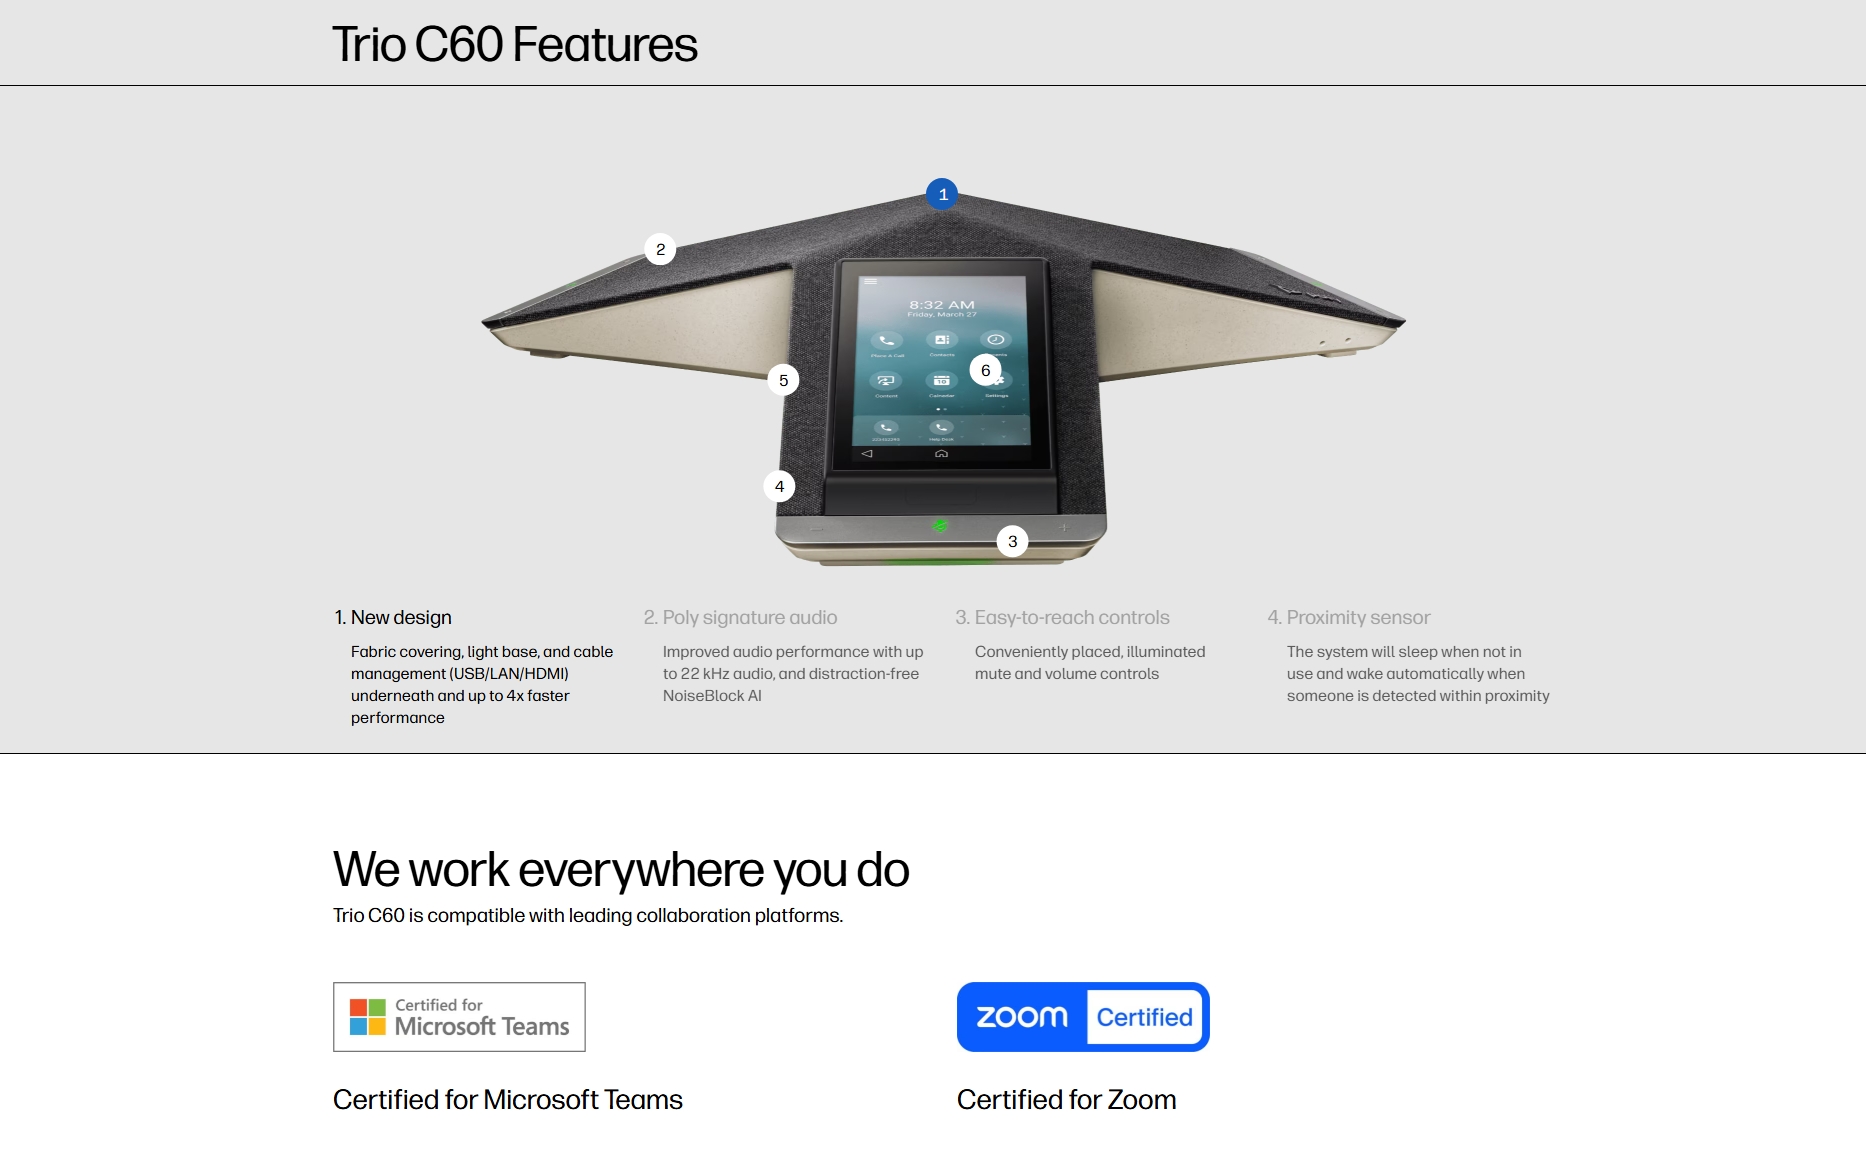Open hotspot 4 for proximity sensor

(779, 486)
